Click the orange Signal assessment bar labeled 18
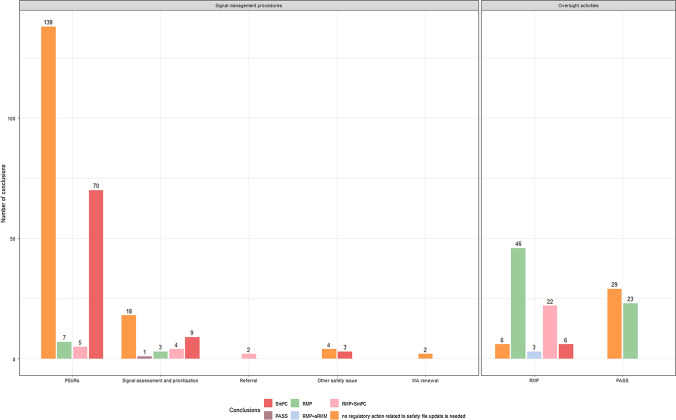Viewport: 676px width, 420px height. click(x=129, y=337)
